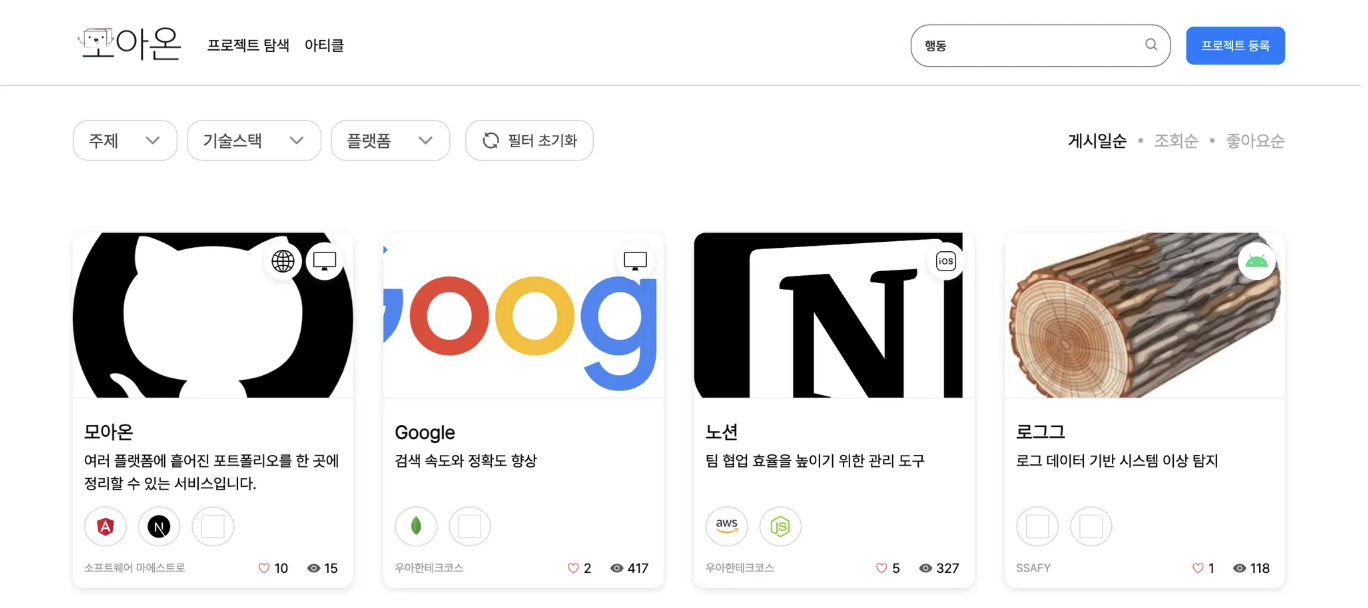Click the Next.js icon on the 모아온 card

159,526
